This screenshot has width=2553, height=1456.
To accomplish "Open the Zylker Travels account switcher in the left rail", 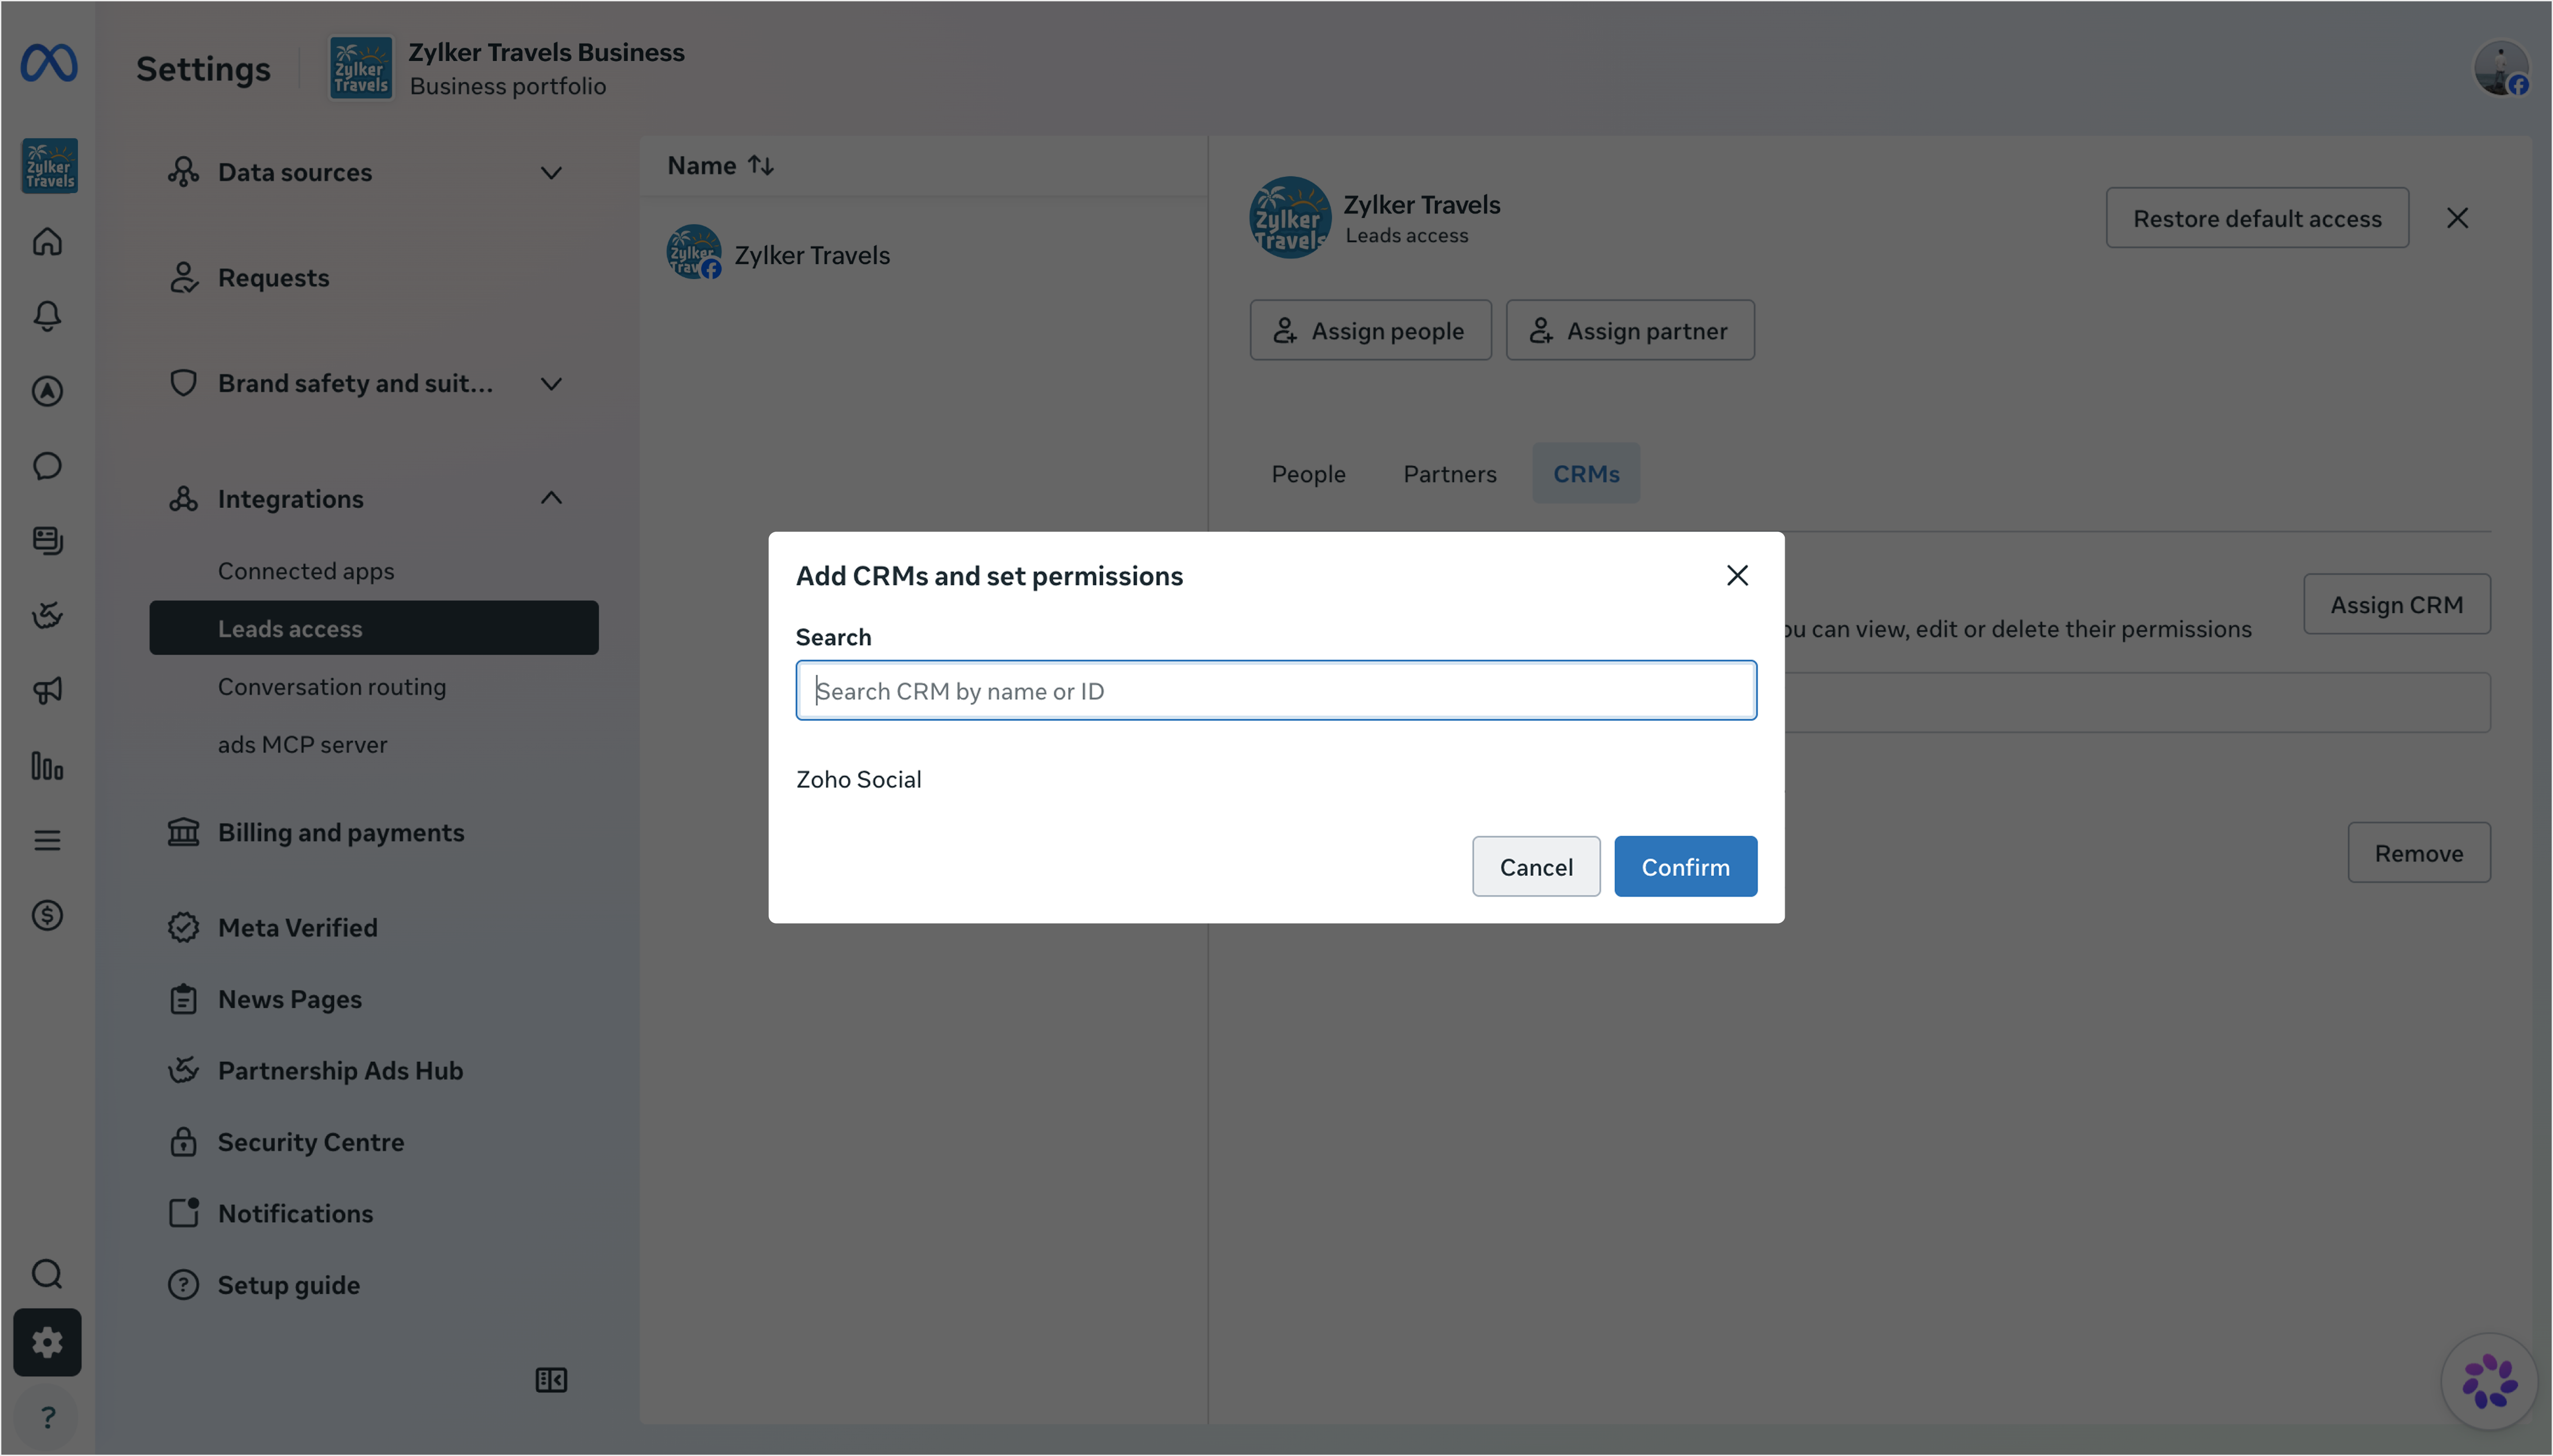I will tap(49, 166).
